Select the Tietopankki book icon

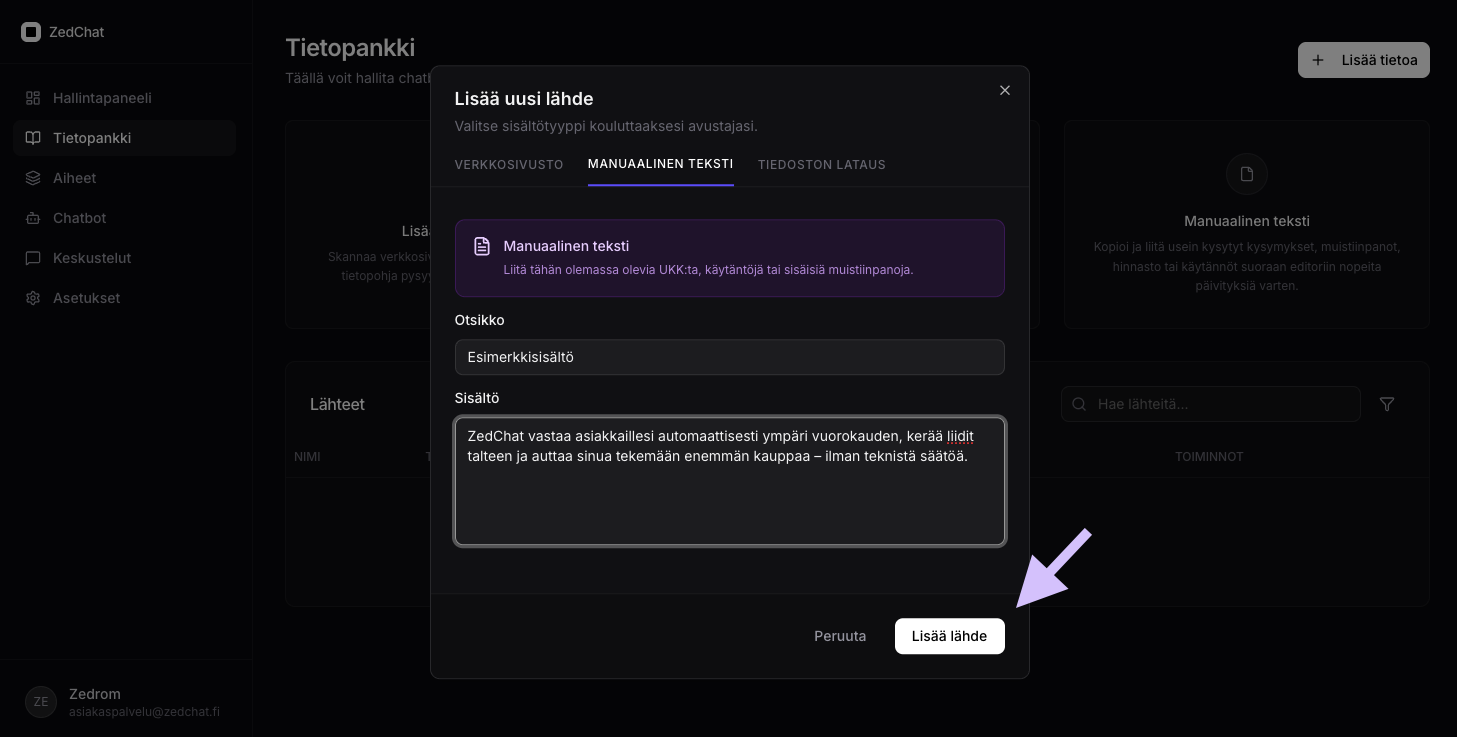tap(33, 138)
